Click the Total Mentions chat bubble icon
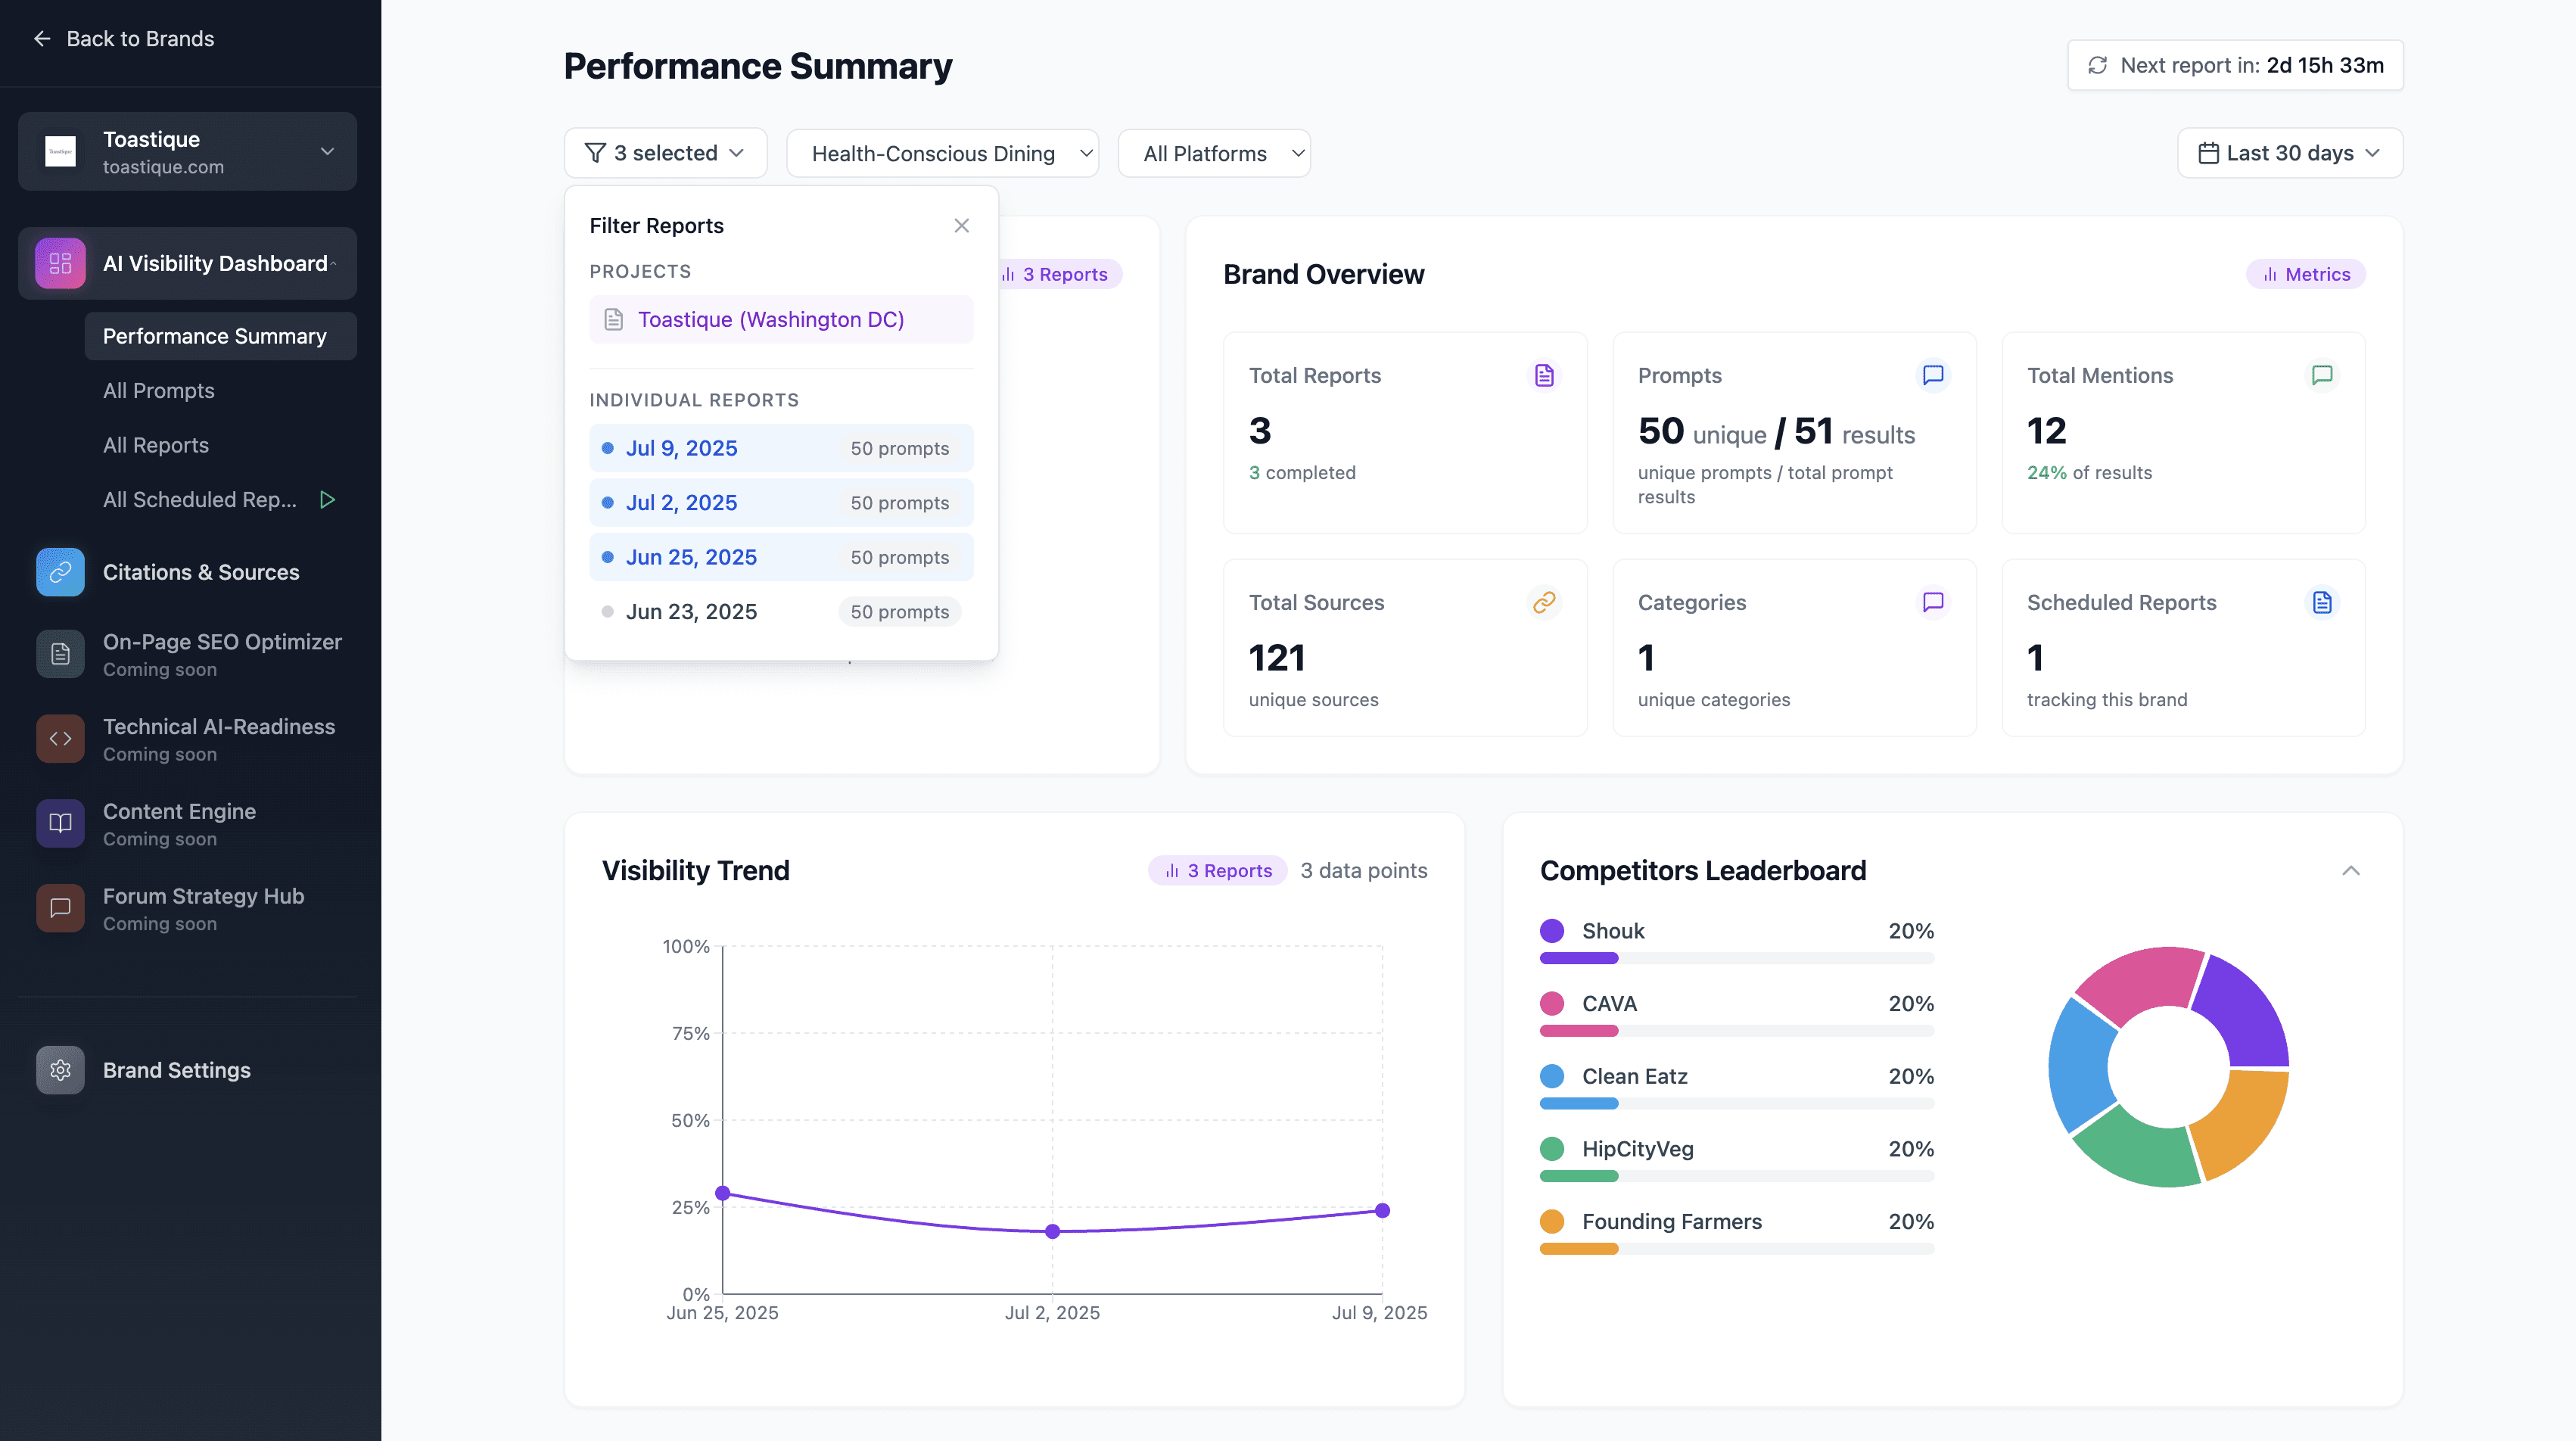Image resolution: width=2576 pixels, height=1441 pixels. tap(2322, 375)
